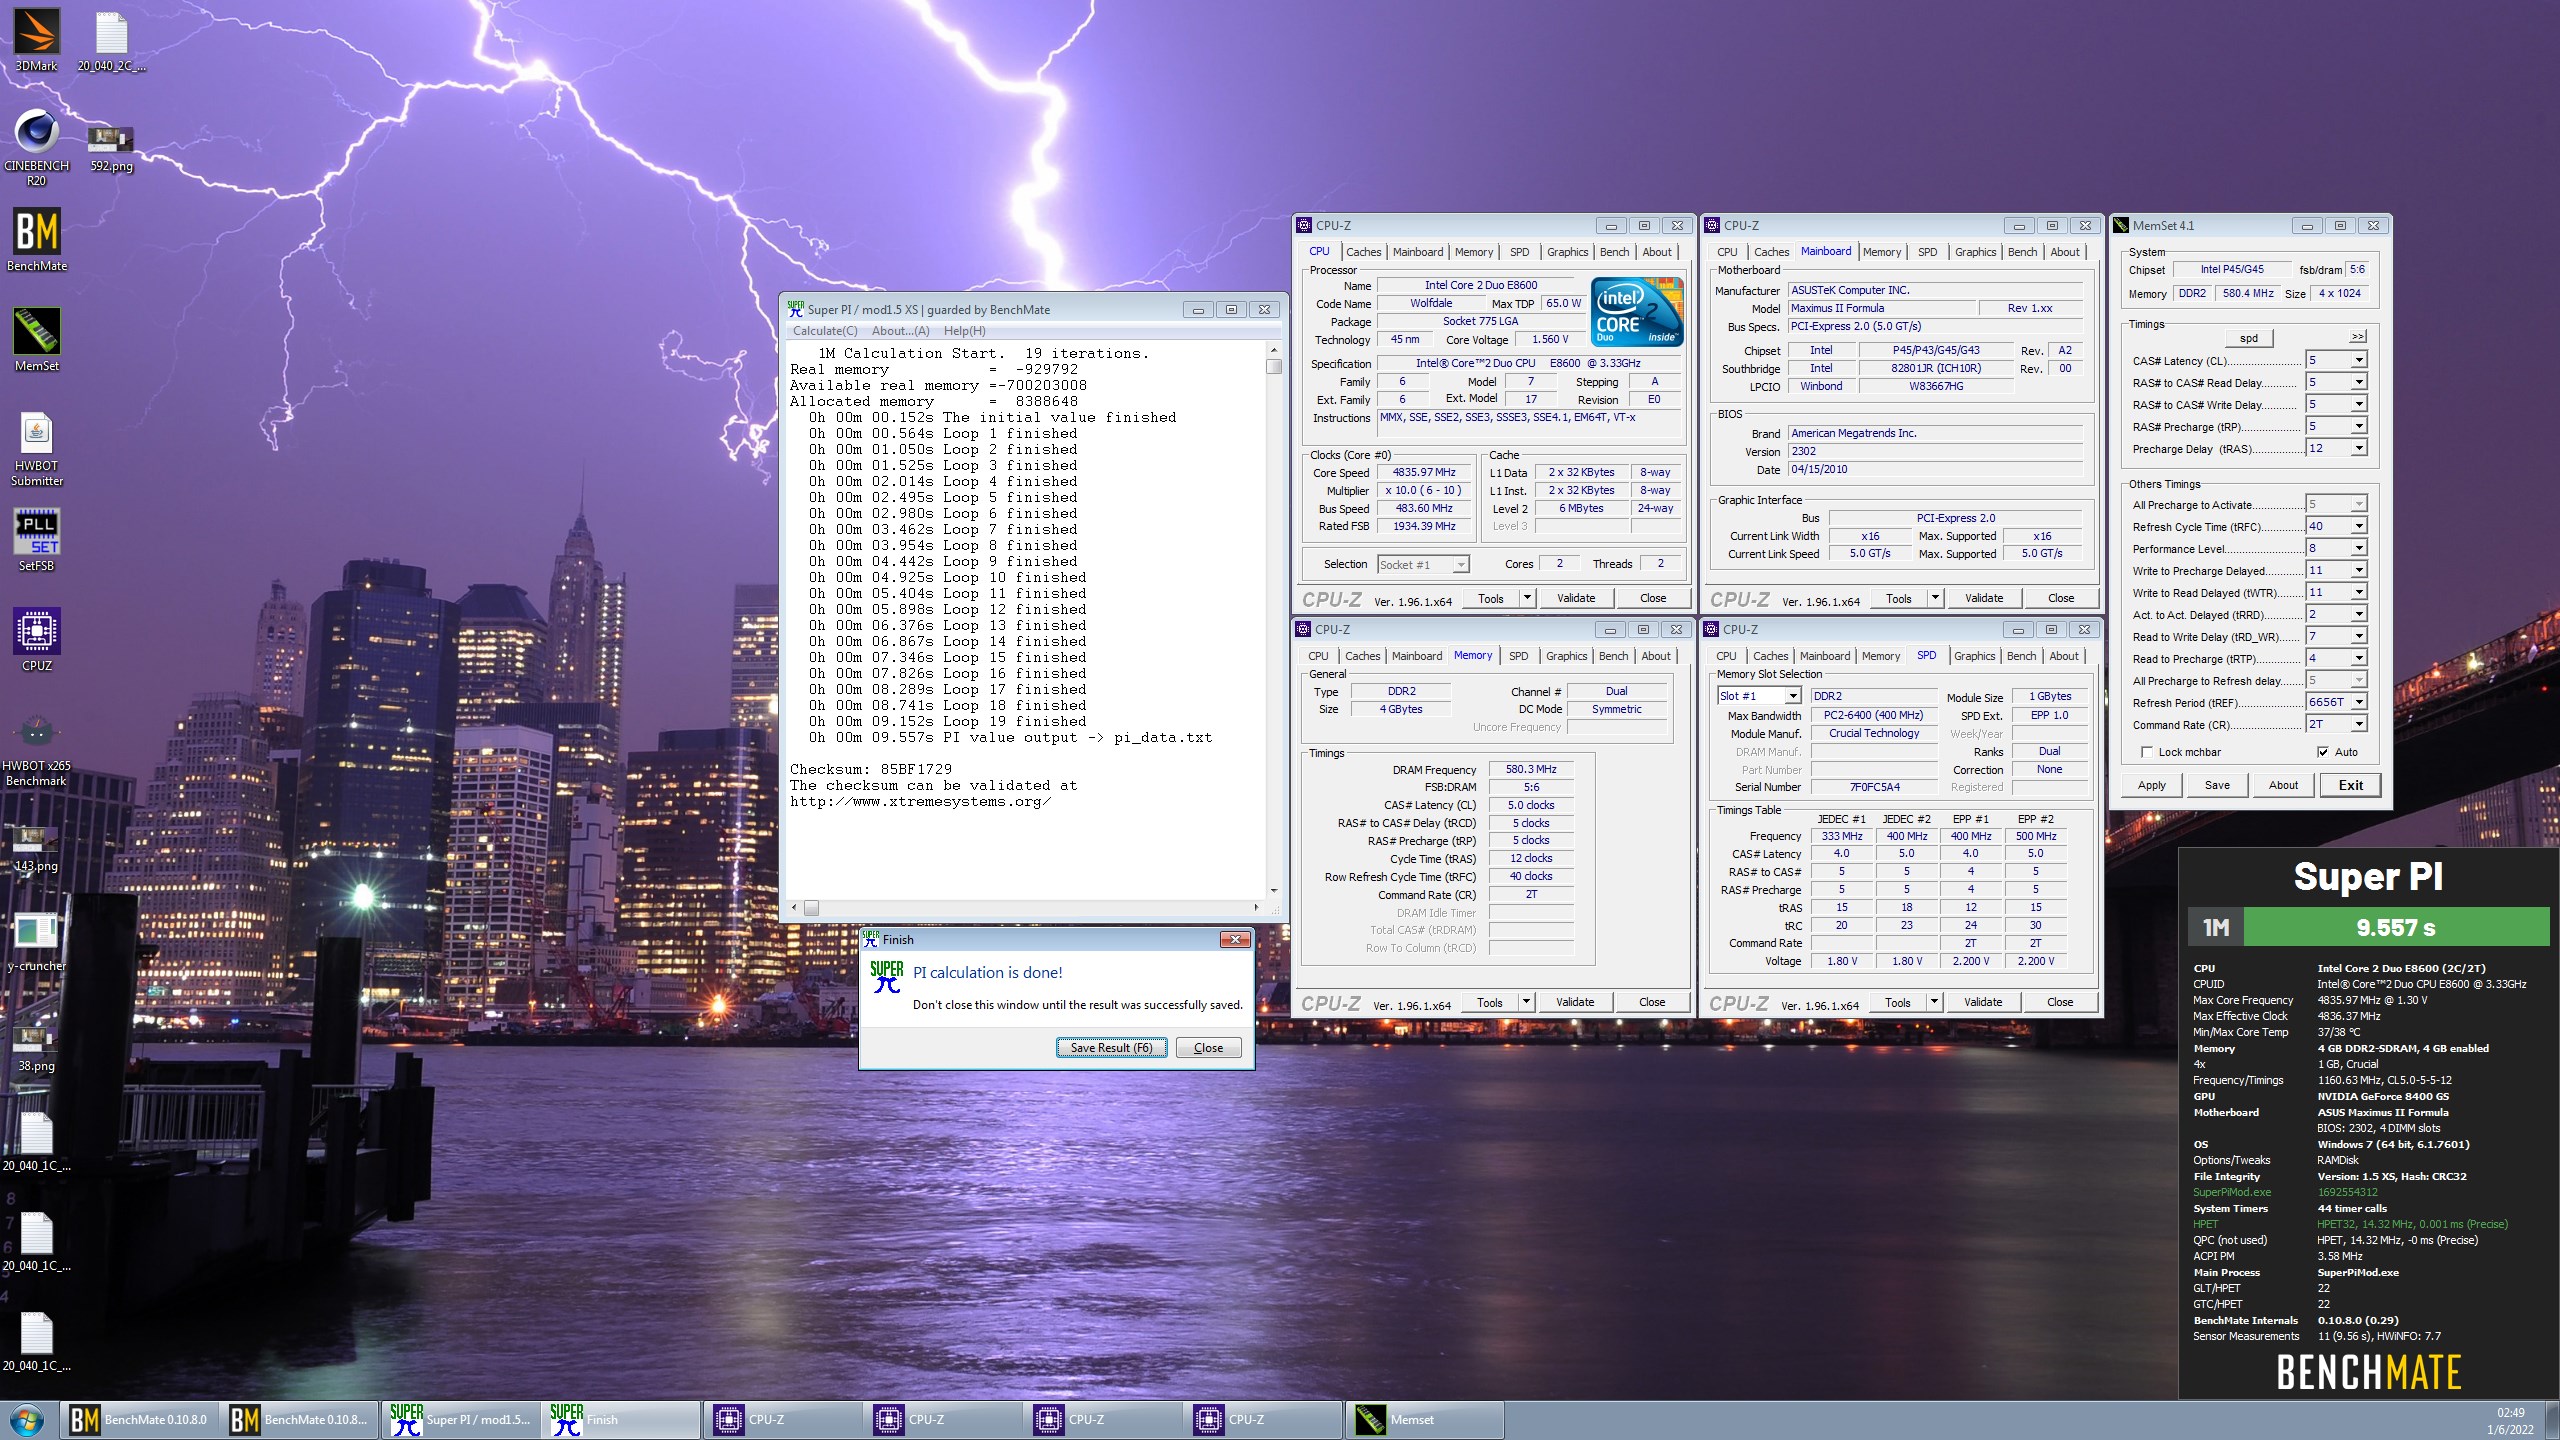Open the Write to Precharge Delayed dropdown

point(2358,570)
